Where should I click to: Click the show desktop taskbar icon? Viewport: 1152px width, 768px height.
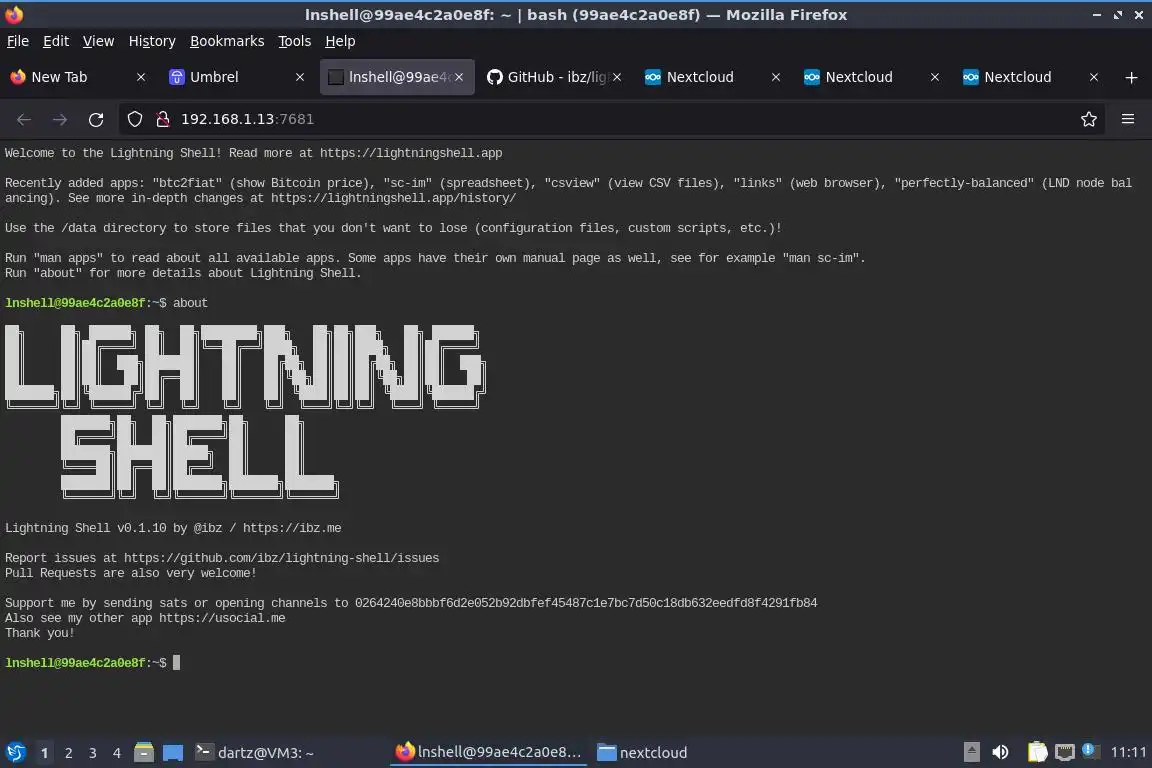pyautogui.click(x=173, y=753)
